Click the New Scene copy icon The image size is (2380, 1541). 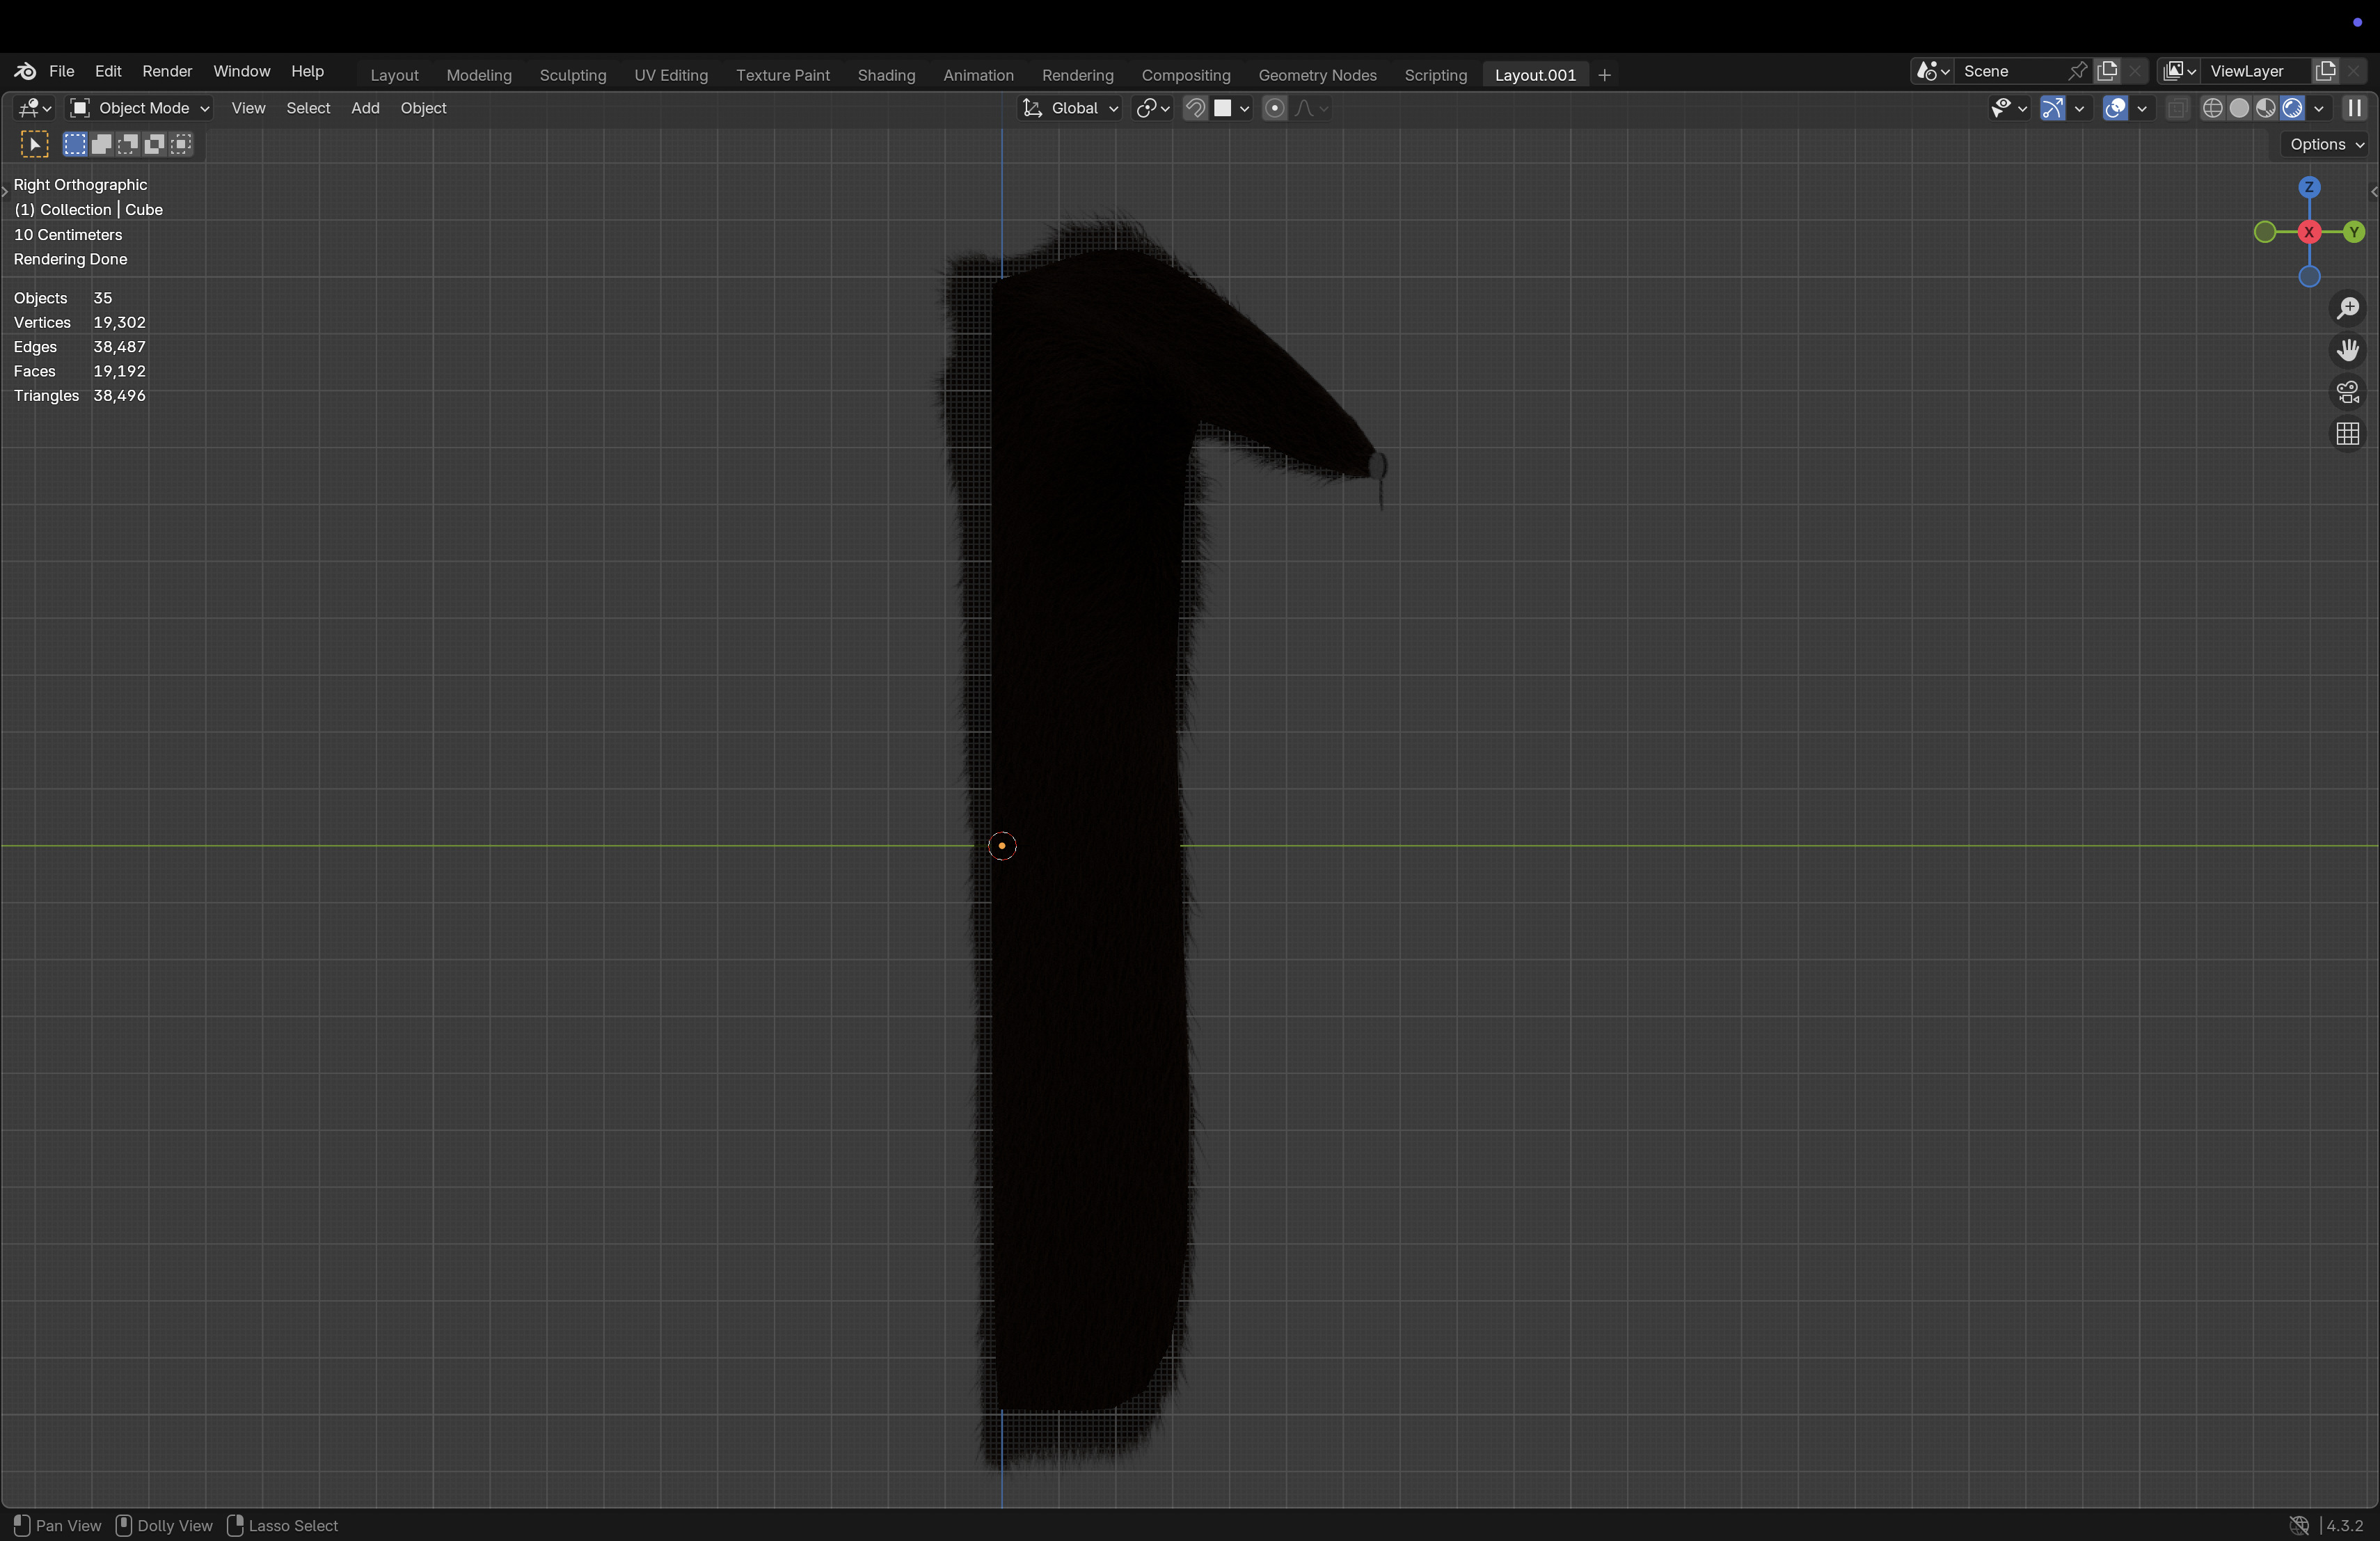[x=2107, y=71]
